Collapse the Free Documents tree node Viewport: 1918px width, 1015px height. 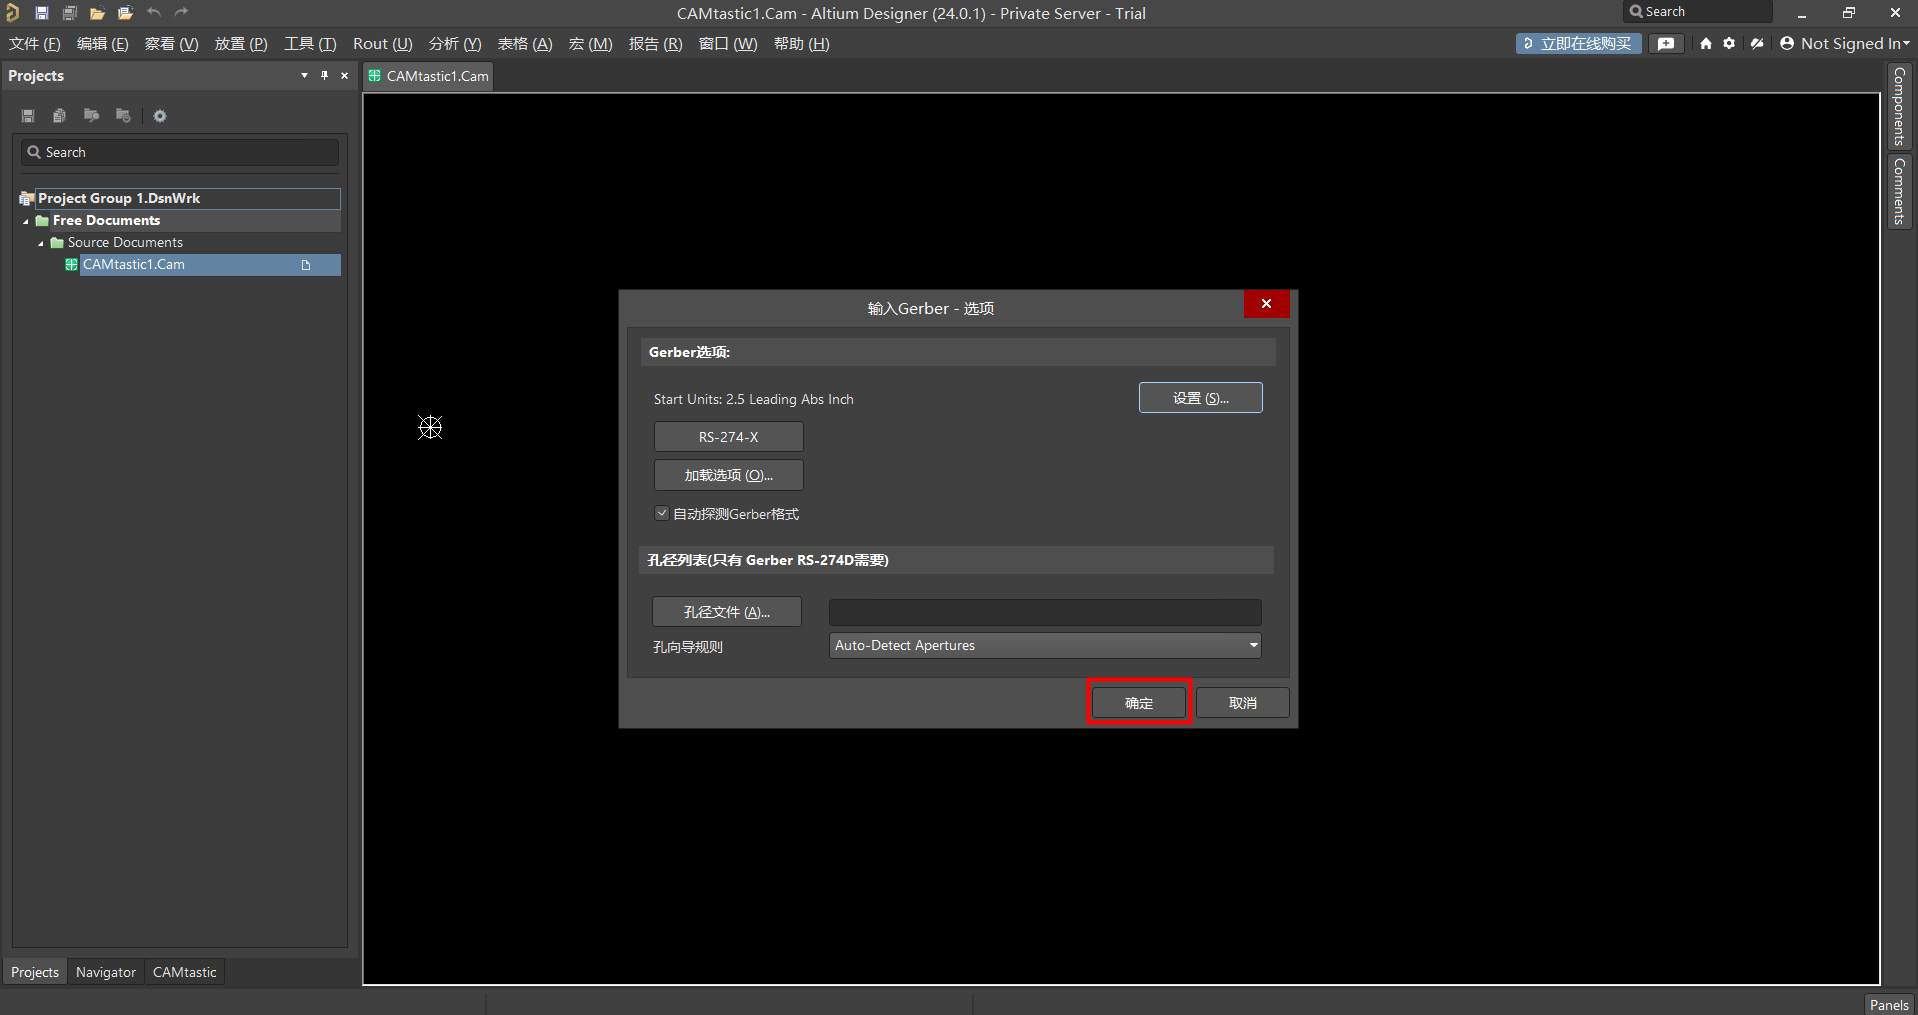(26, 221)
